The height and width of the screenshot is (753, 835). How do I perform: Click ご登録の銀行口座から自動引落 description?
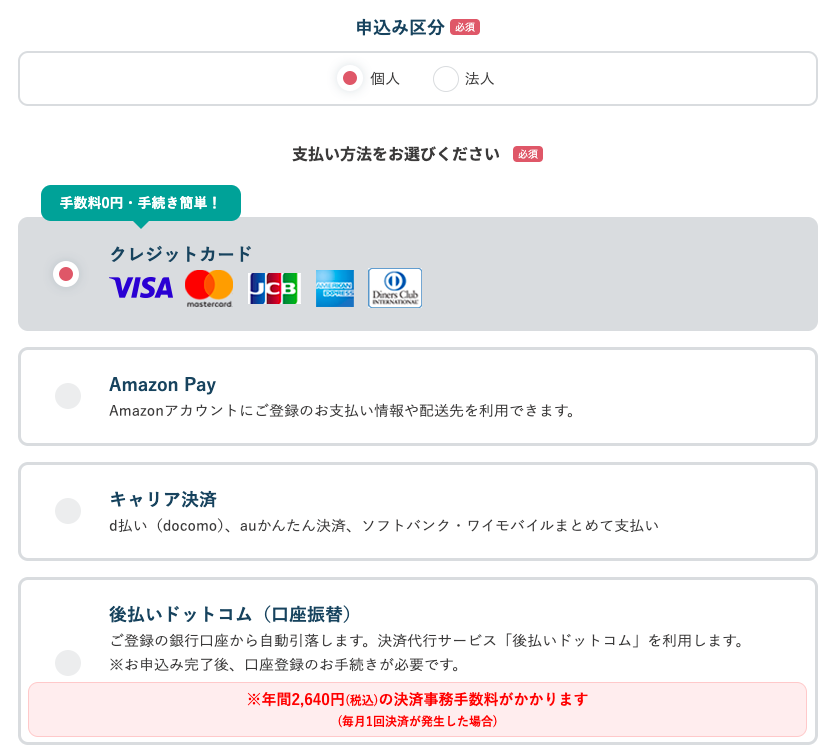427,641
